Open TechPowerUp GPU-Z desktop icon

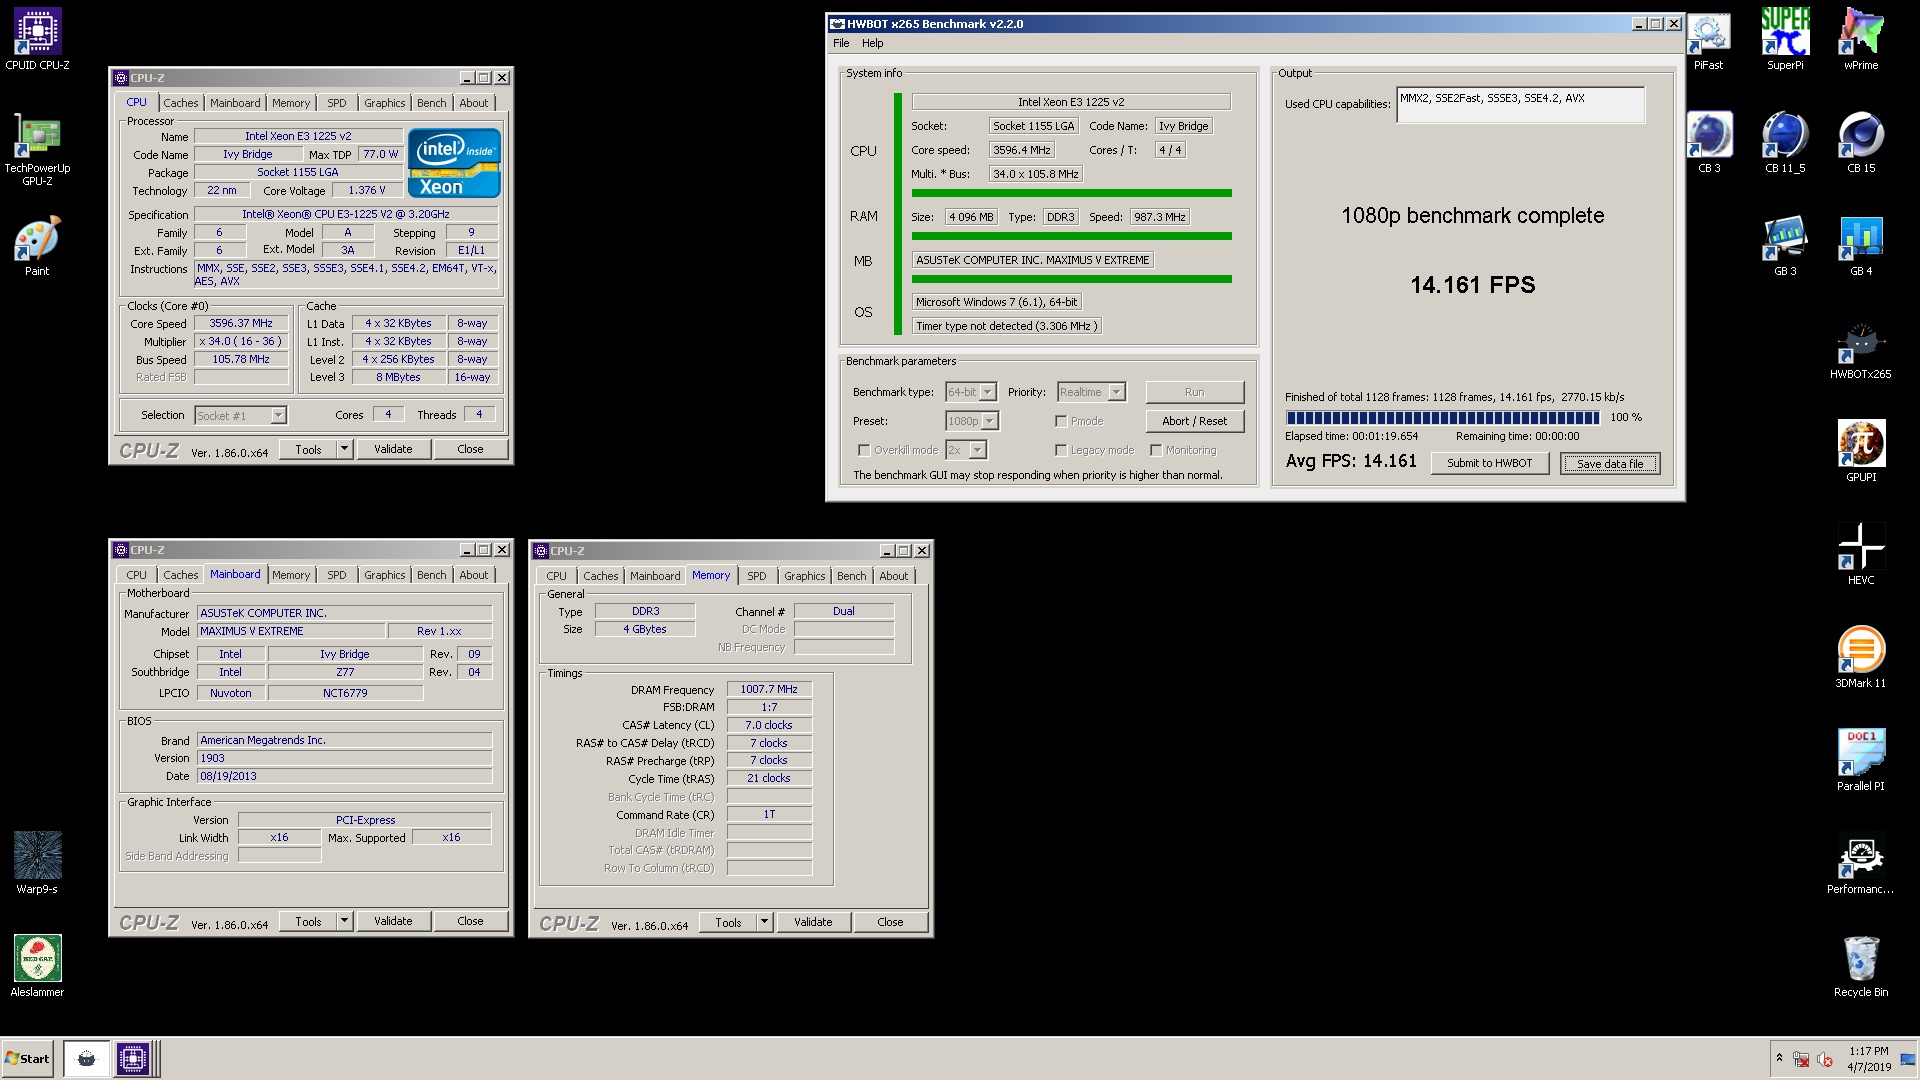[37, 150]
